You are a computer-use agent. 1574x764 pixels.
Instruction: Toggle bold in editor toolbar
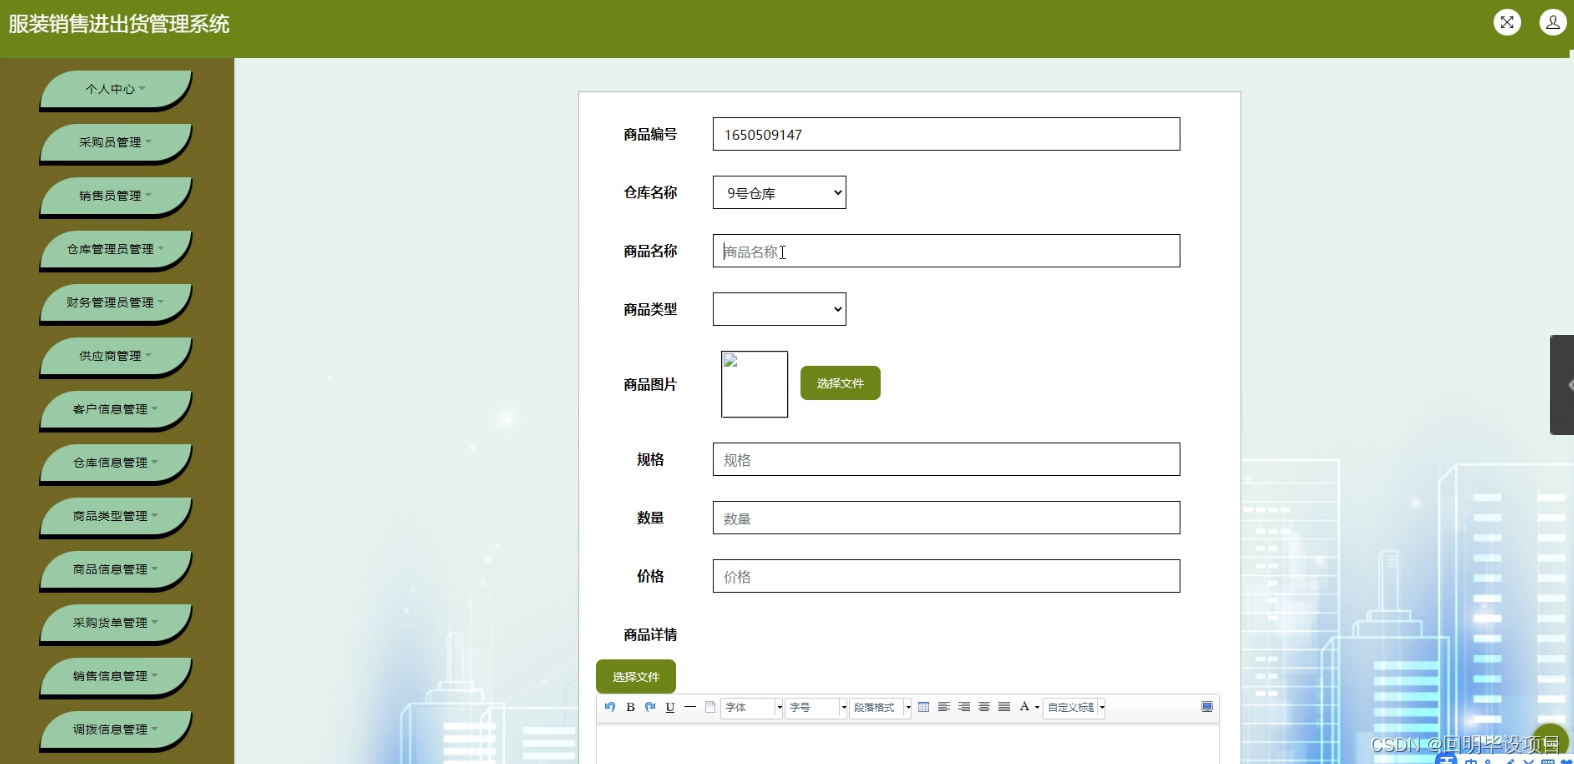tap(630, 707)
